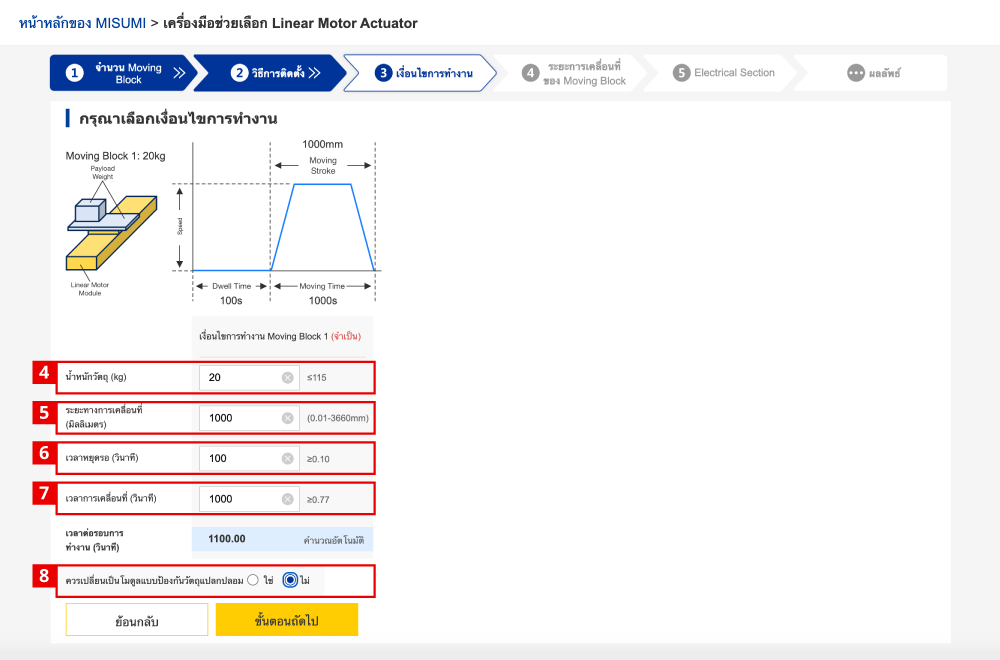This screenshot has height=660, width=1000.
Task: Click the linear motor module illustration
Action: (x=111, y=233)
